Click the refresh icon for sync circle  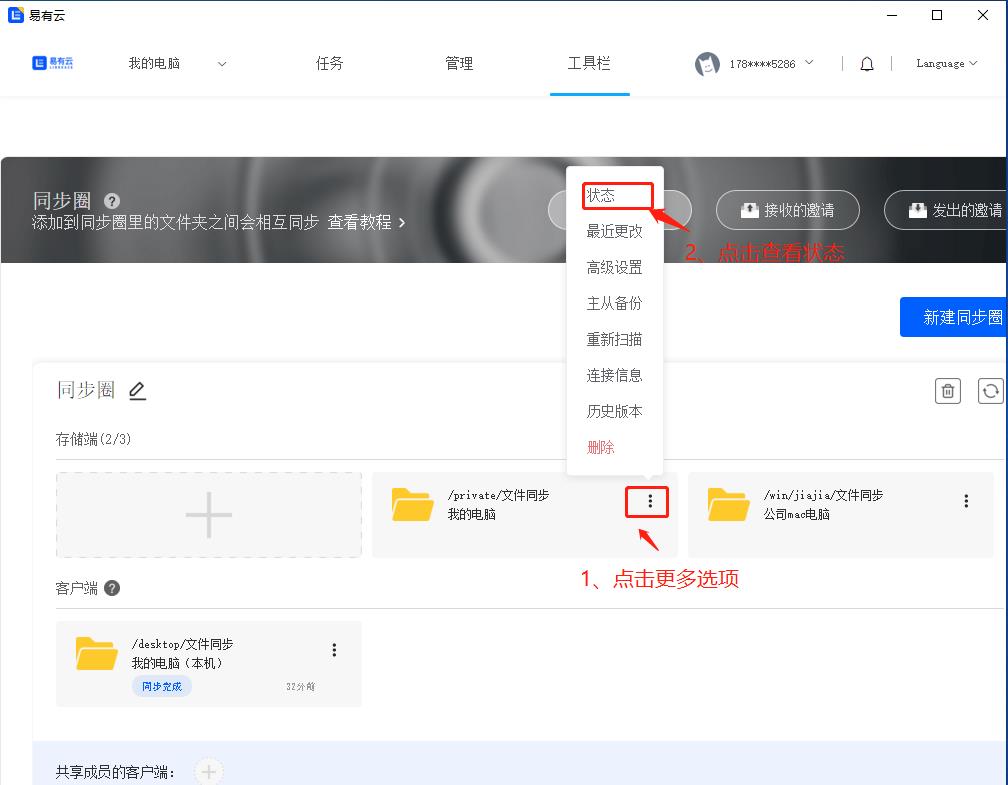coord(991,391)
